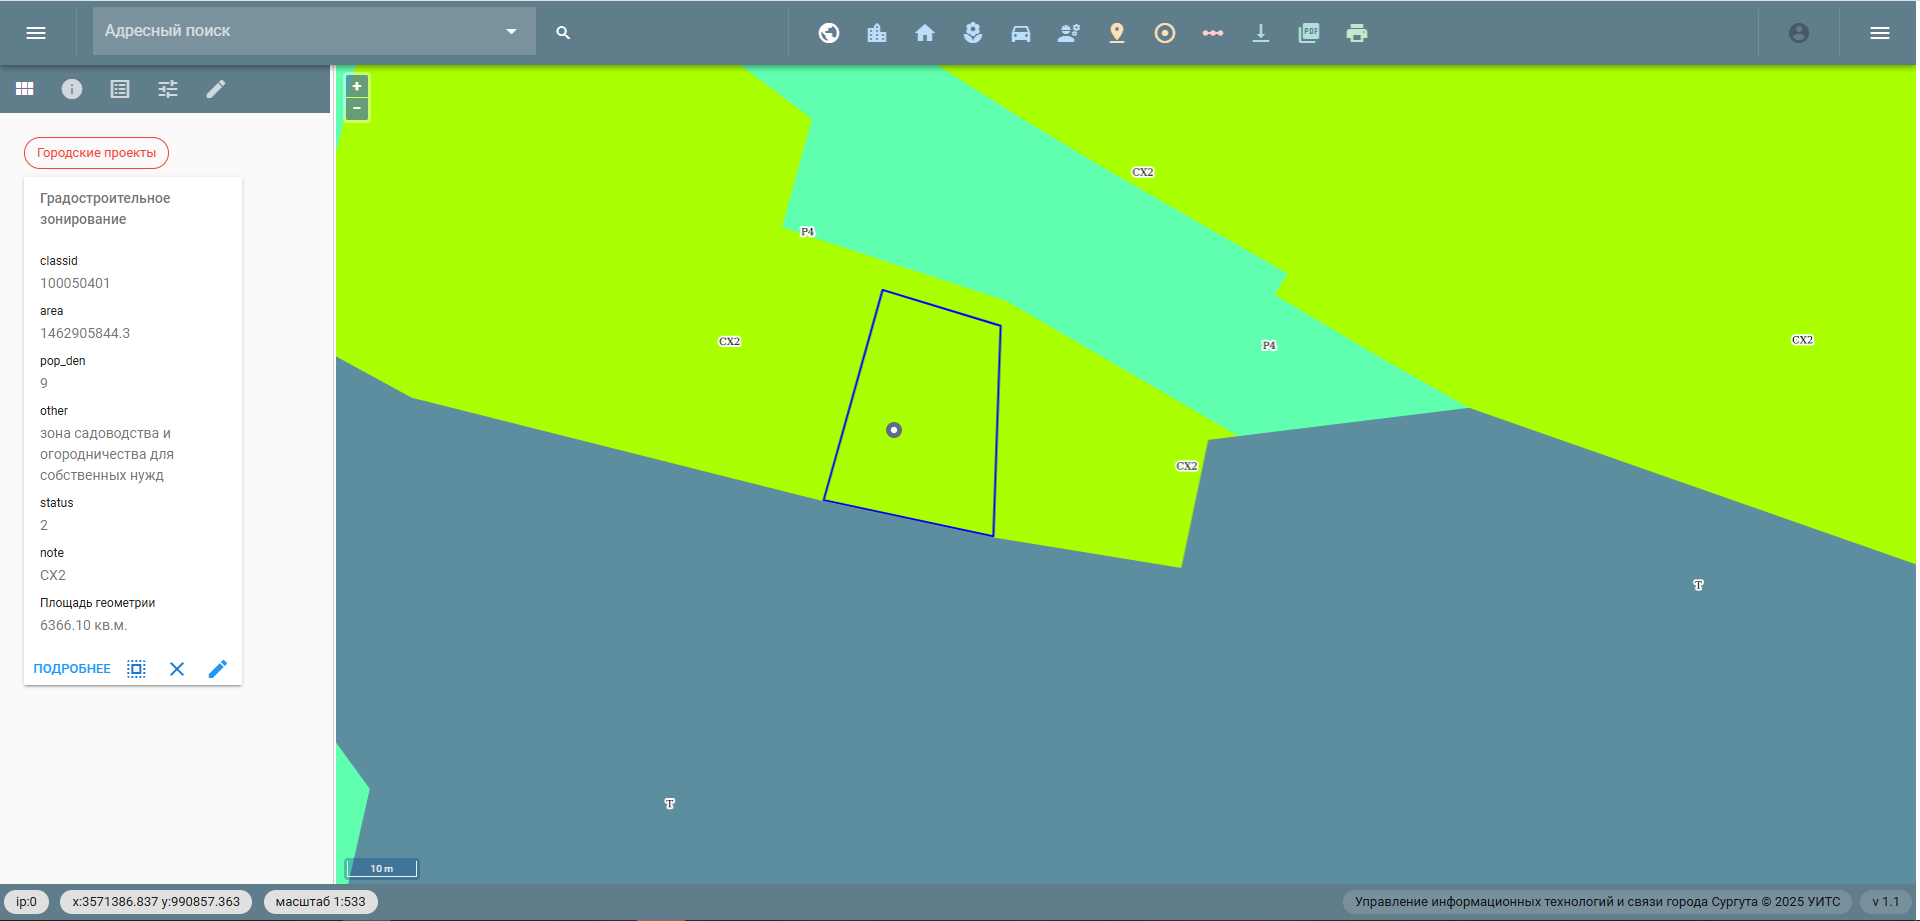Click the zoom-to-selection icon in the card
1920x921 pixels.
137,669
